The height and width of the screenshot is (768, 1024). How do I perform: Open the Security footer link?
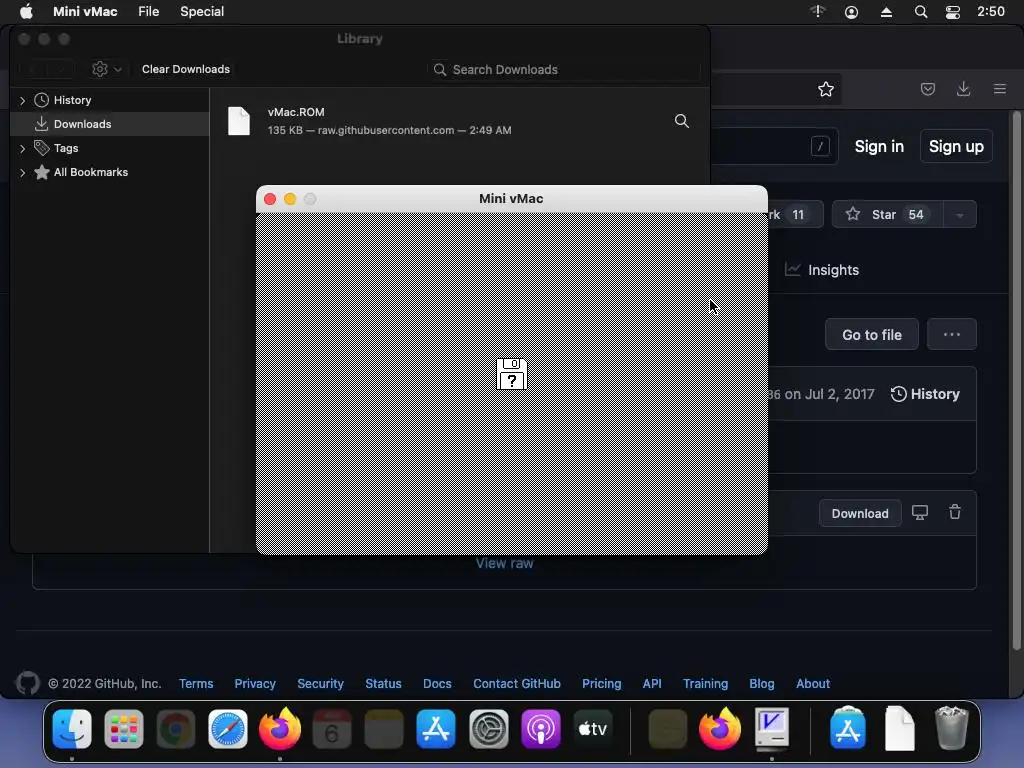click(320, 684)
